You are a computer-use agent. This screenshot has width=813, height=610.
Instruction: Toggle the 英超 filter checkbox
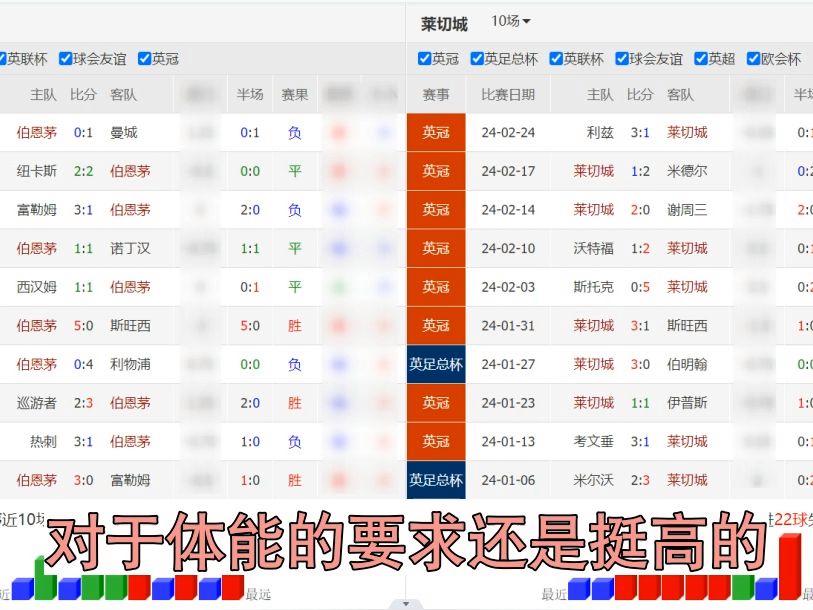[700, 58]
